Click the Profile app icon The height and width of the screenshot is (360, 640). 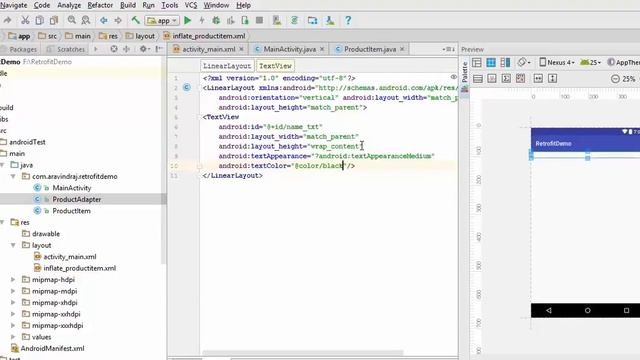pyautogui.click(x=231, y=20)
